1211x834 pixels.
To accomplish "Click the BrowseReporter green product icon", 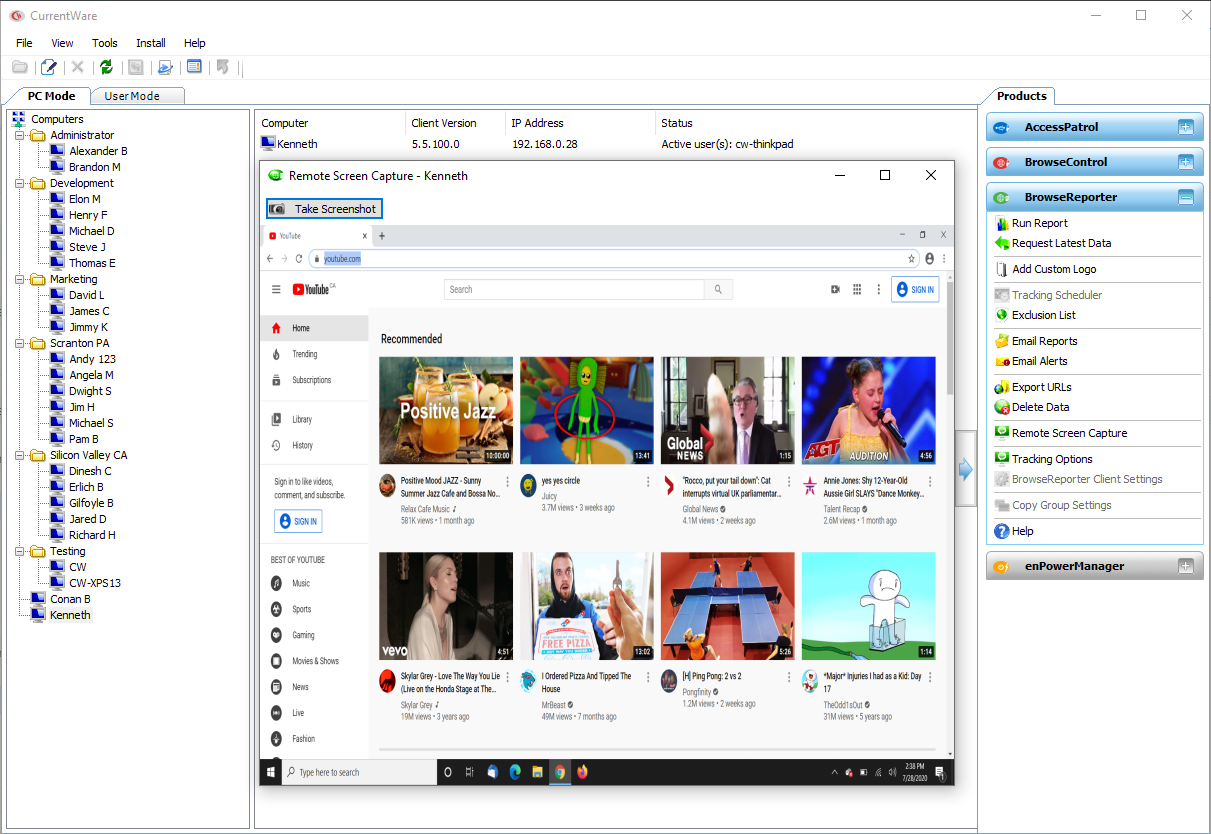I will 1001,198.
